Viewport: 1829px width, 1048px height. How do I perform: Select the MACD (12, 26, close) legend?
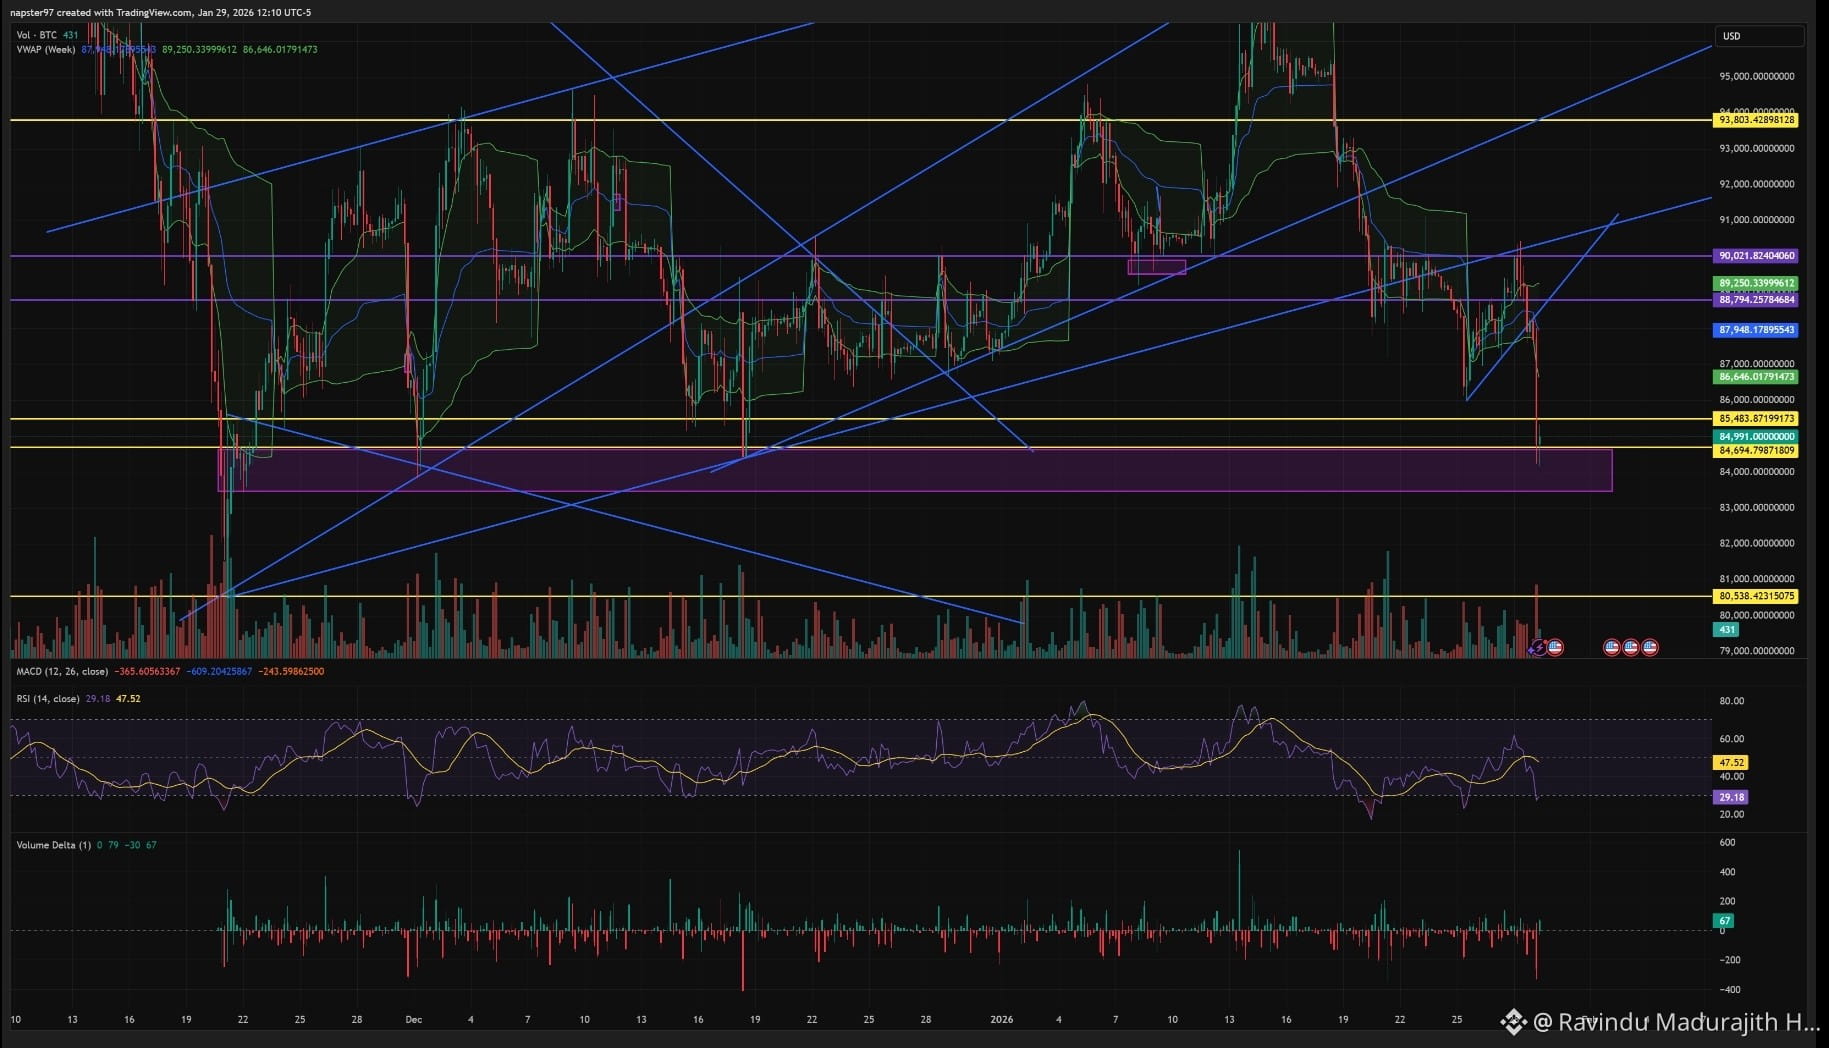tap(62, 671)
